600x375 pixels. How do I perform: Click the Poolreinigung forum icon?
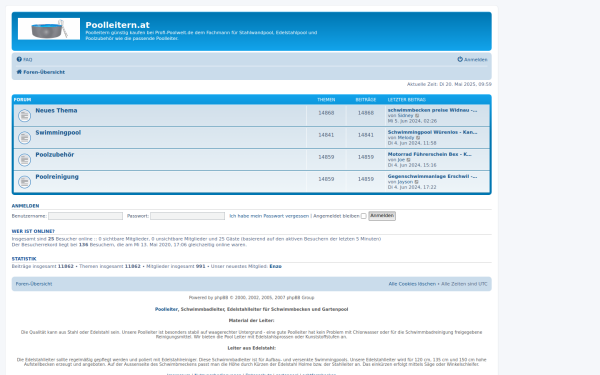[24, 182]
